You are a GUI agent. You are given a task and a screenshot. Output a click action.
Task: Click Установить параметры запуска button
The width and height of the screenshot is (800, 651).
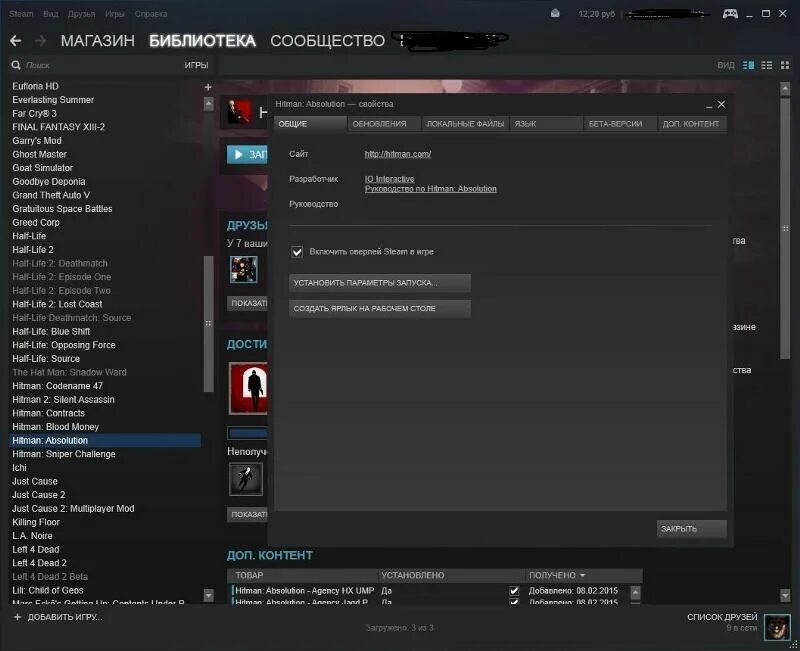[380, 283]
